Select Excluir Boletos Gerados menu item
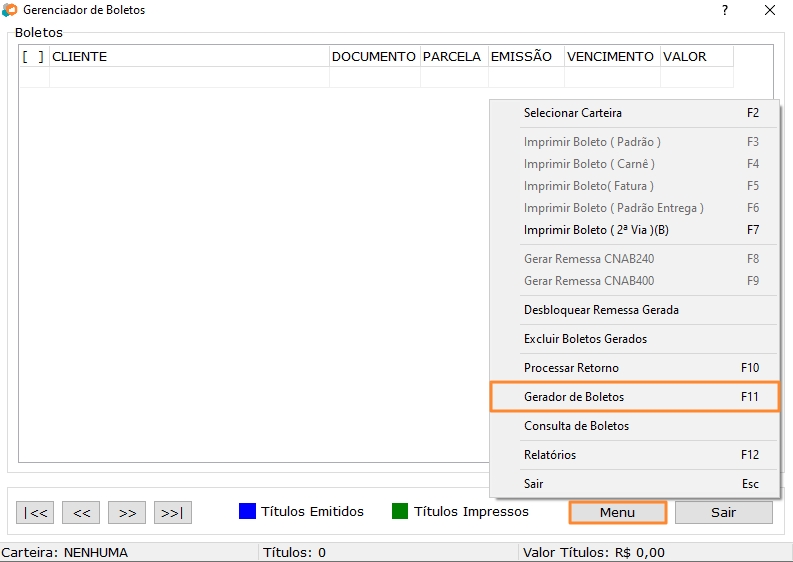Image resolution: width=793 pixels, height=562 pixels. 585,339
